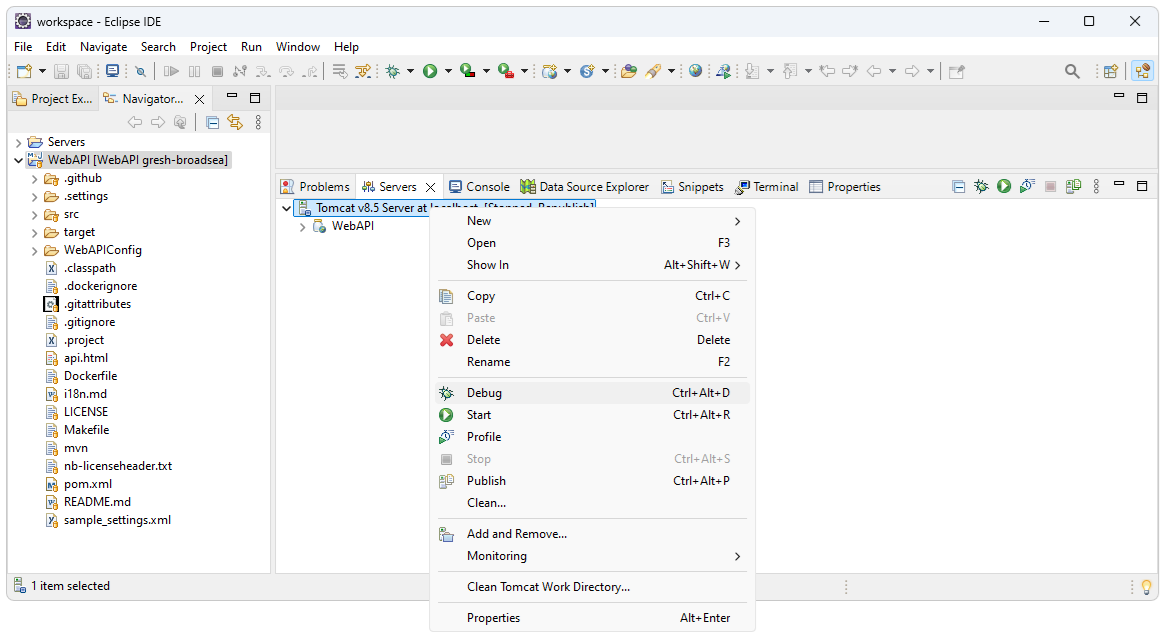The width and height of the screenshot is (1163, 639).
Task: Toggle Use Step Filters in toolbar
Action: [x=363, y=71]
